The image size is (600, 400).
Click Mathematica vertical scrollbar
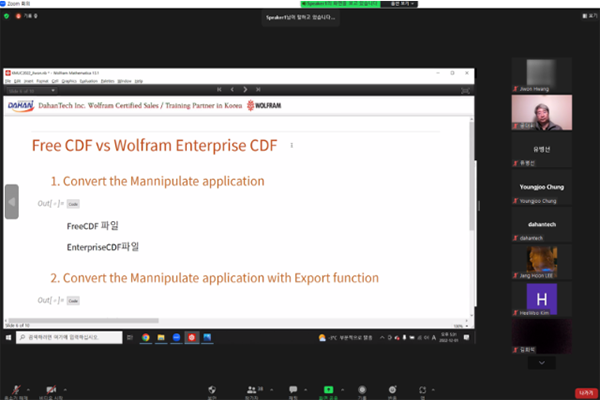pyautogui.click(x=471, y=176)
